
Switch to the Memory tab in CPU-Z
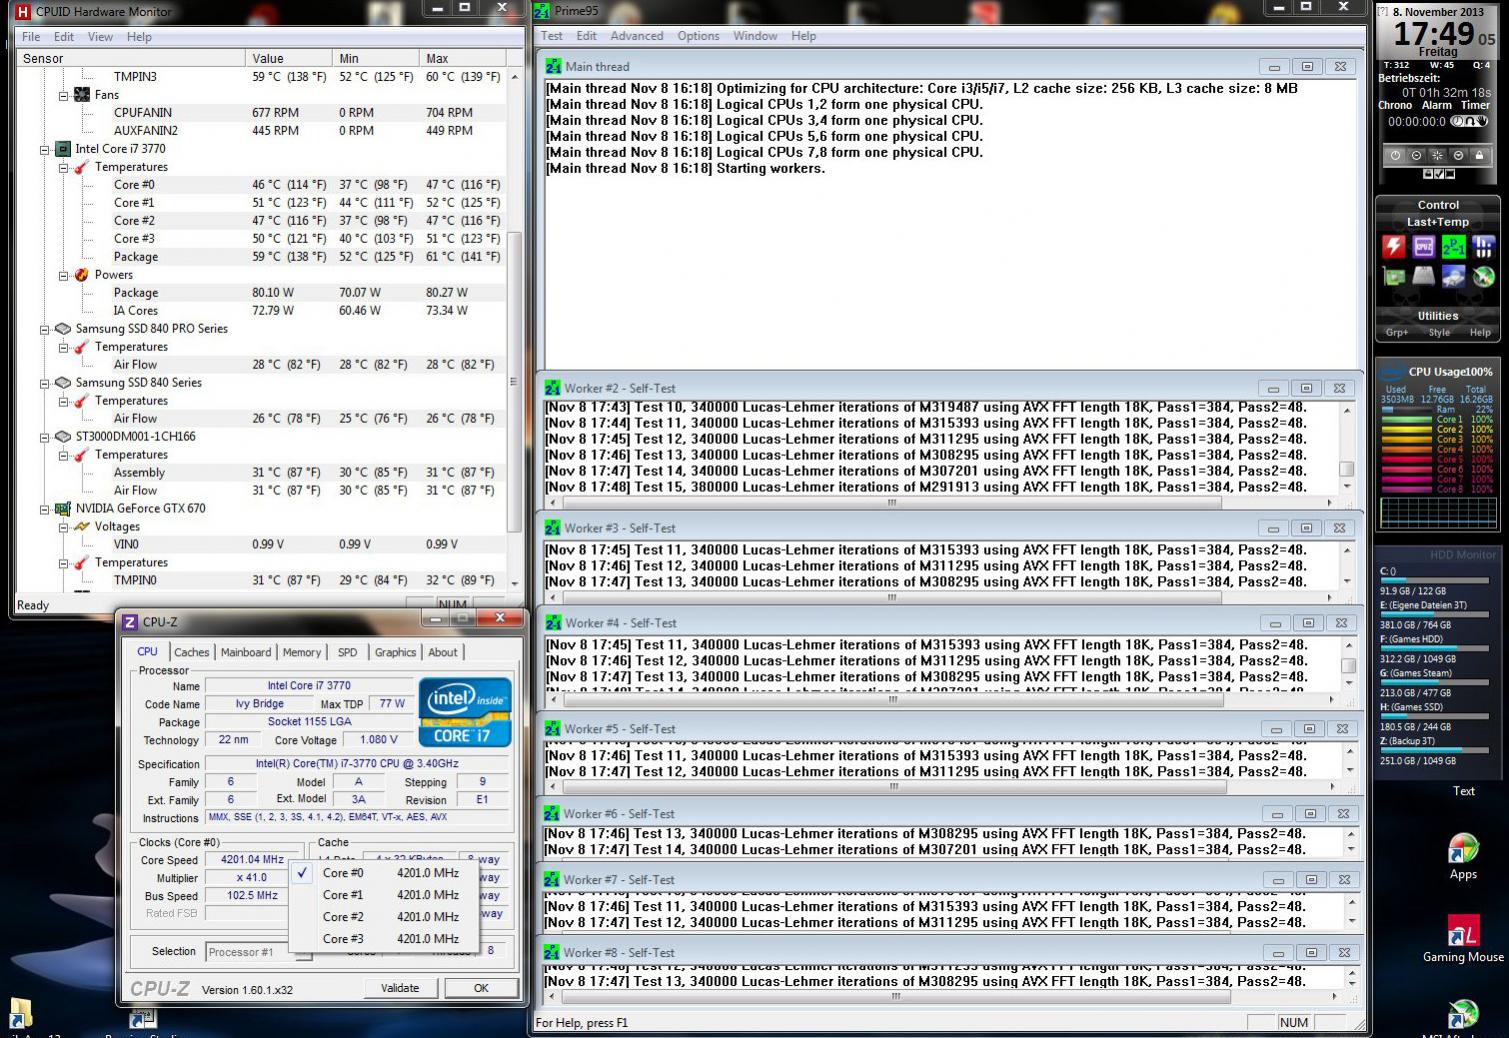click(x=302, y=652)
